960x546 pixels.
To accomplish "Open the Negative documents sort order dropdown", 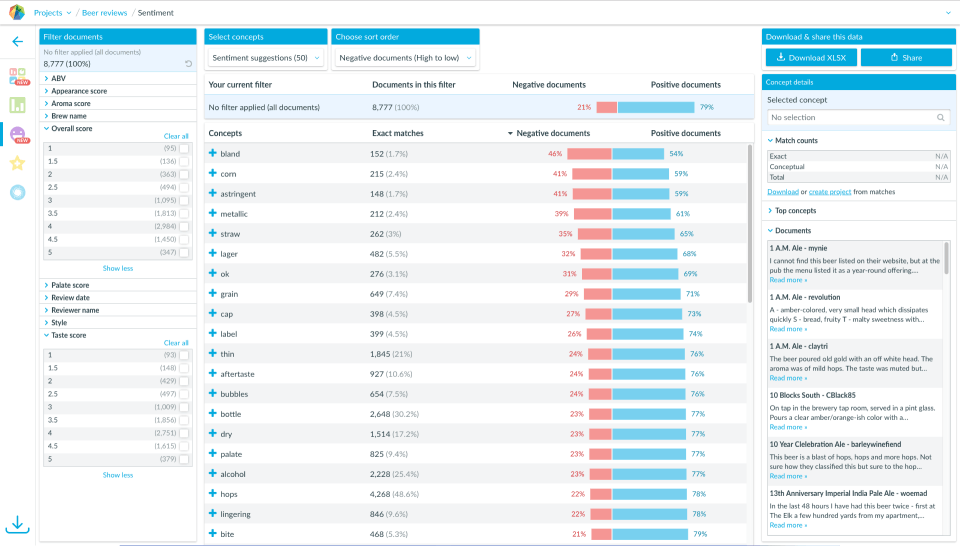I will (405, 58).
